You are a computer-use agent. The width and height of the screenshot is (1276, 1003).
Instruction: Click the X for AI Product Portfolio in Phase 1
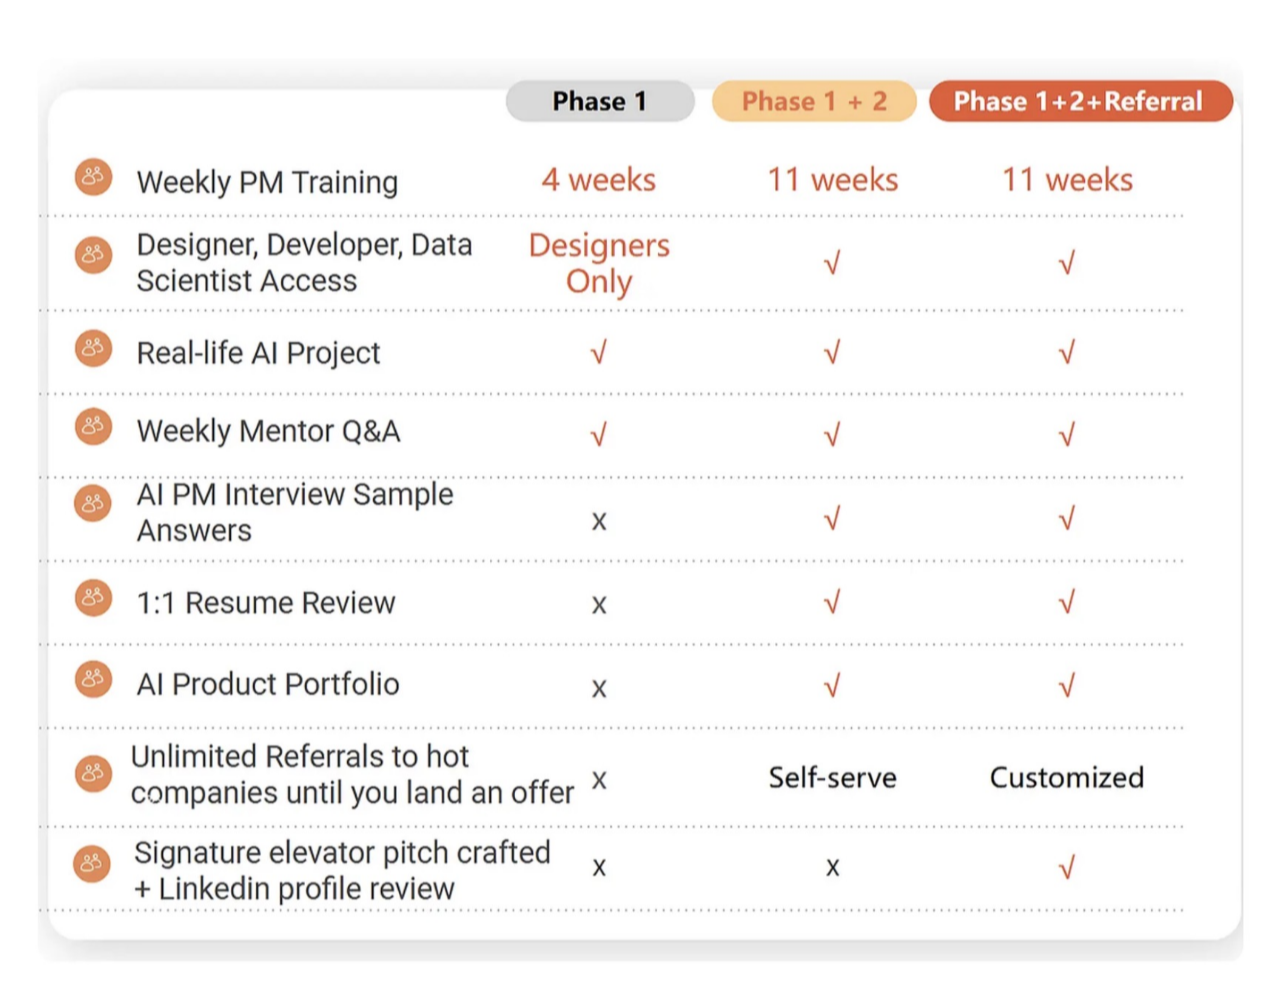[598, 688]
